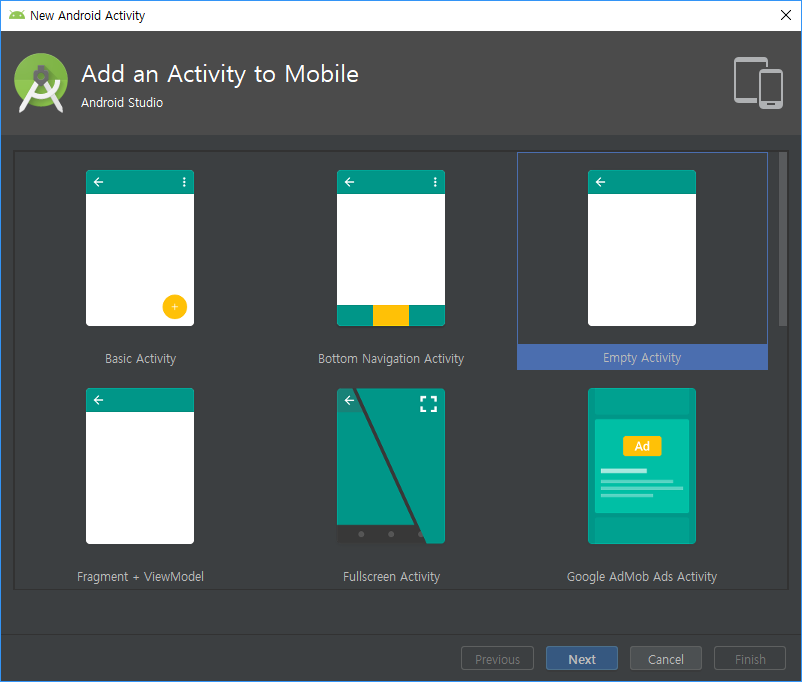Close the New Android Activity window
802x682 pixels.
coord(786,15)
